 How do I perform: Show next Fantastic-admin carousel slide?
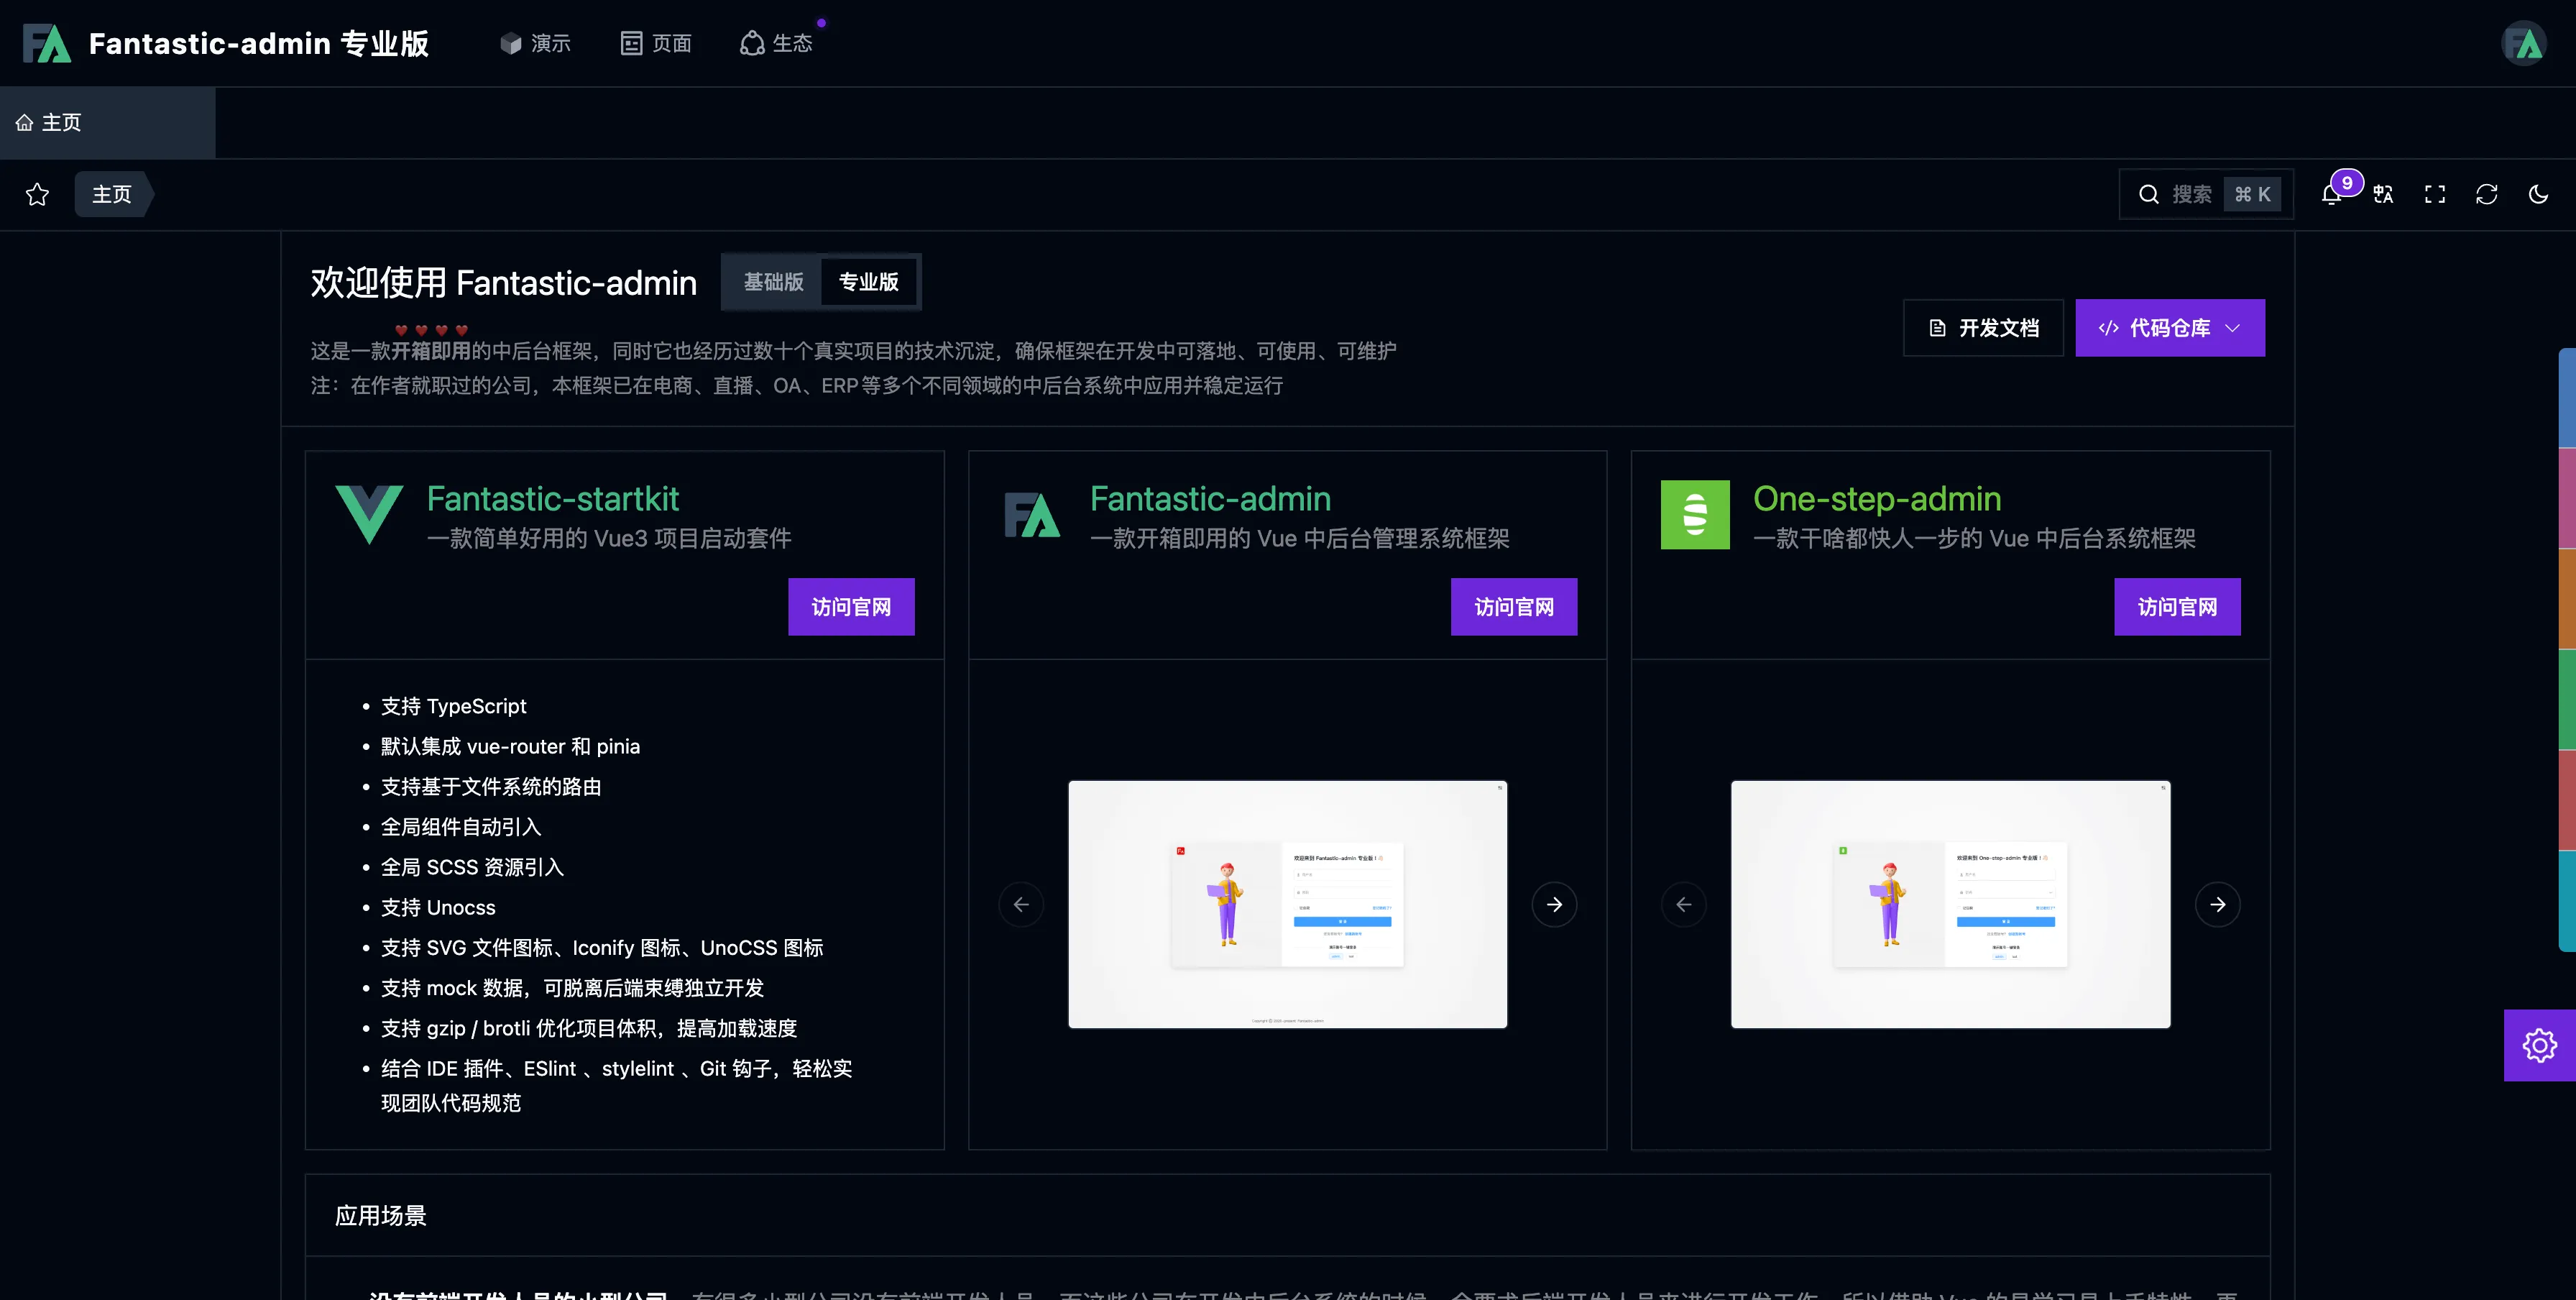coord(1554,905)
